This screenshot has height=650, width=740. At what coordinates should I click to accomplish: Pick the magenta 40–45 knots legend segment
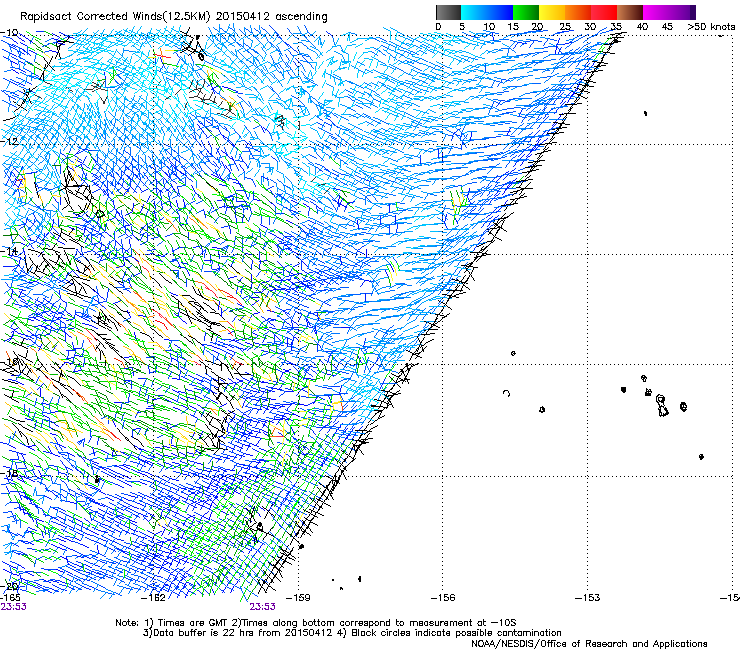click(x=656, y=12)
